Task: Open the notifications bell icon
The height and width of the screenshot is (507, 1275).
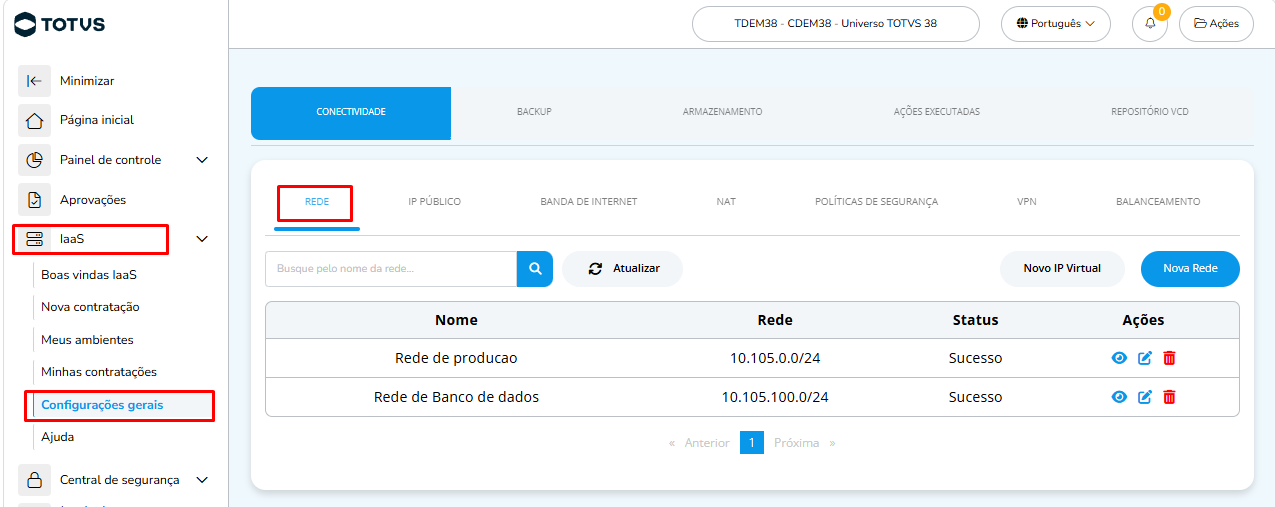Action: pos(1150,24)
